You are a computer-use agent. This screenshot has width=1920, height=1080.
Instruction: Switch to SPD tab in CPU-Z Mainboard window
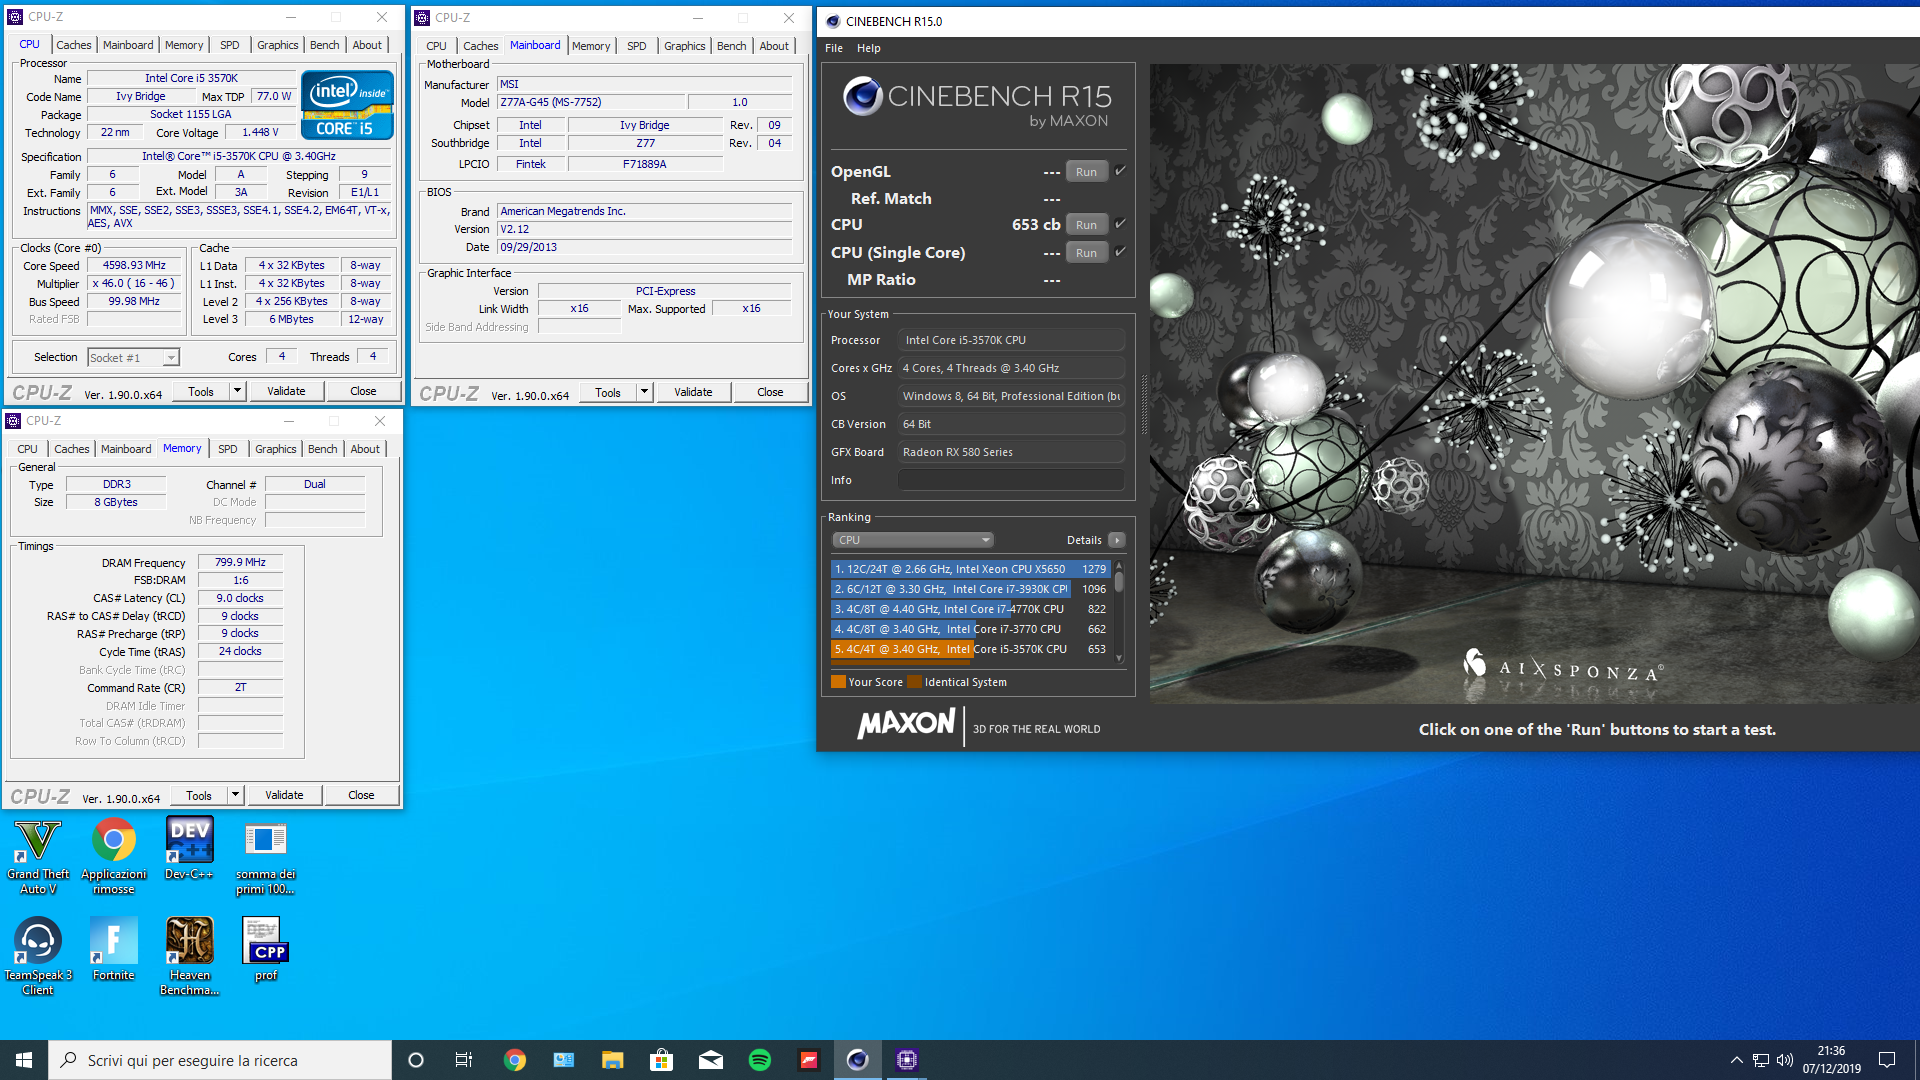pos(637,46)
